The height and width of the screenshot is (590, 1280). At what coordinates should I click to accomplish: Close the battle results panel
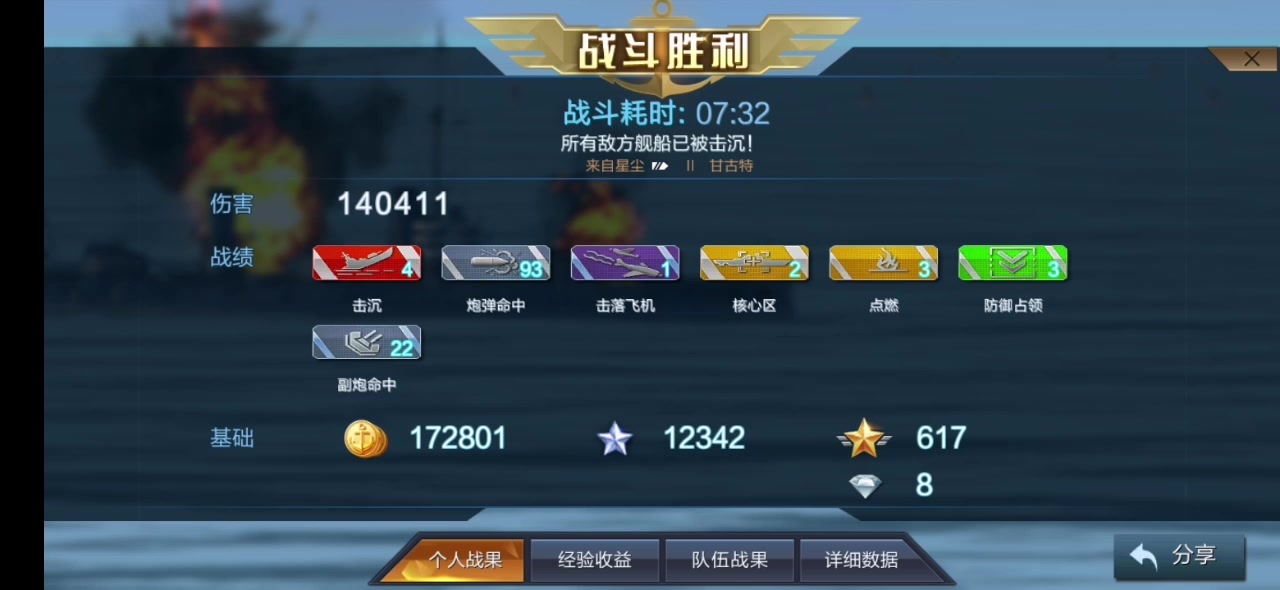1251,59
